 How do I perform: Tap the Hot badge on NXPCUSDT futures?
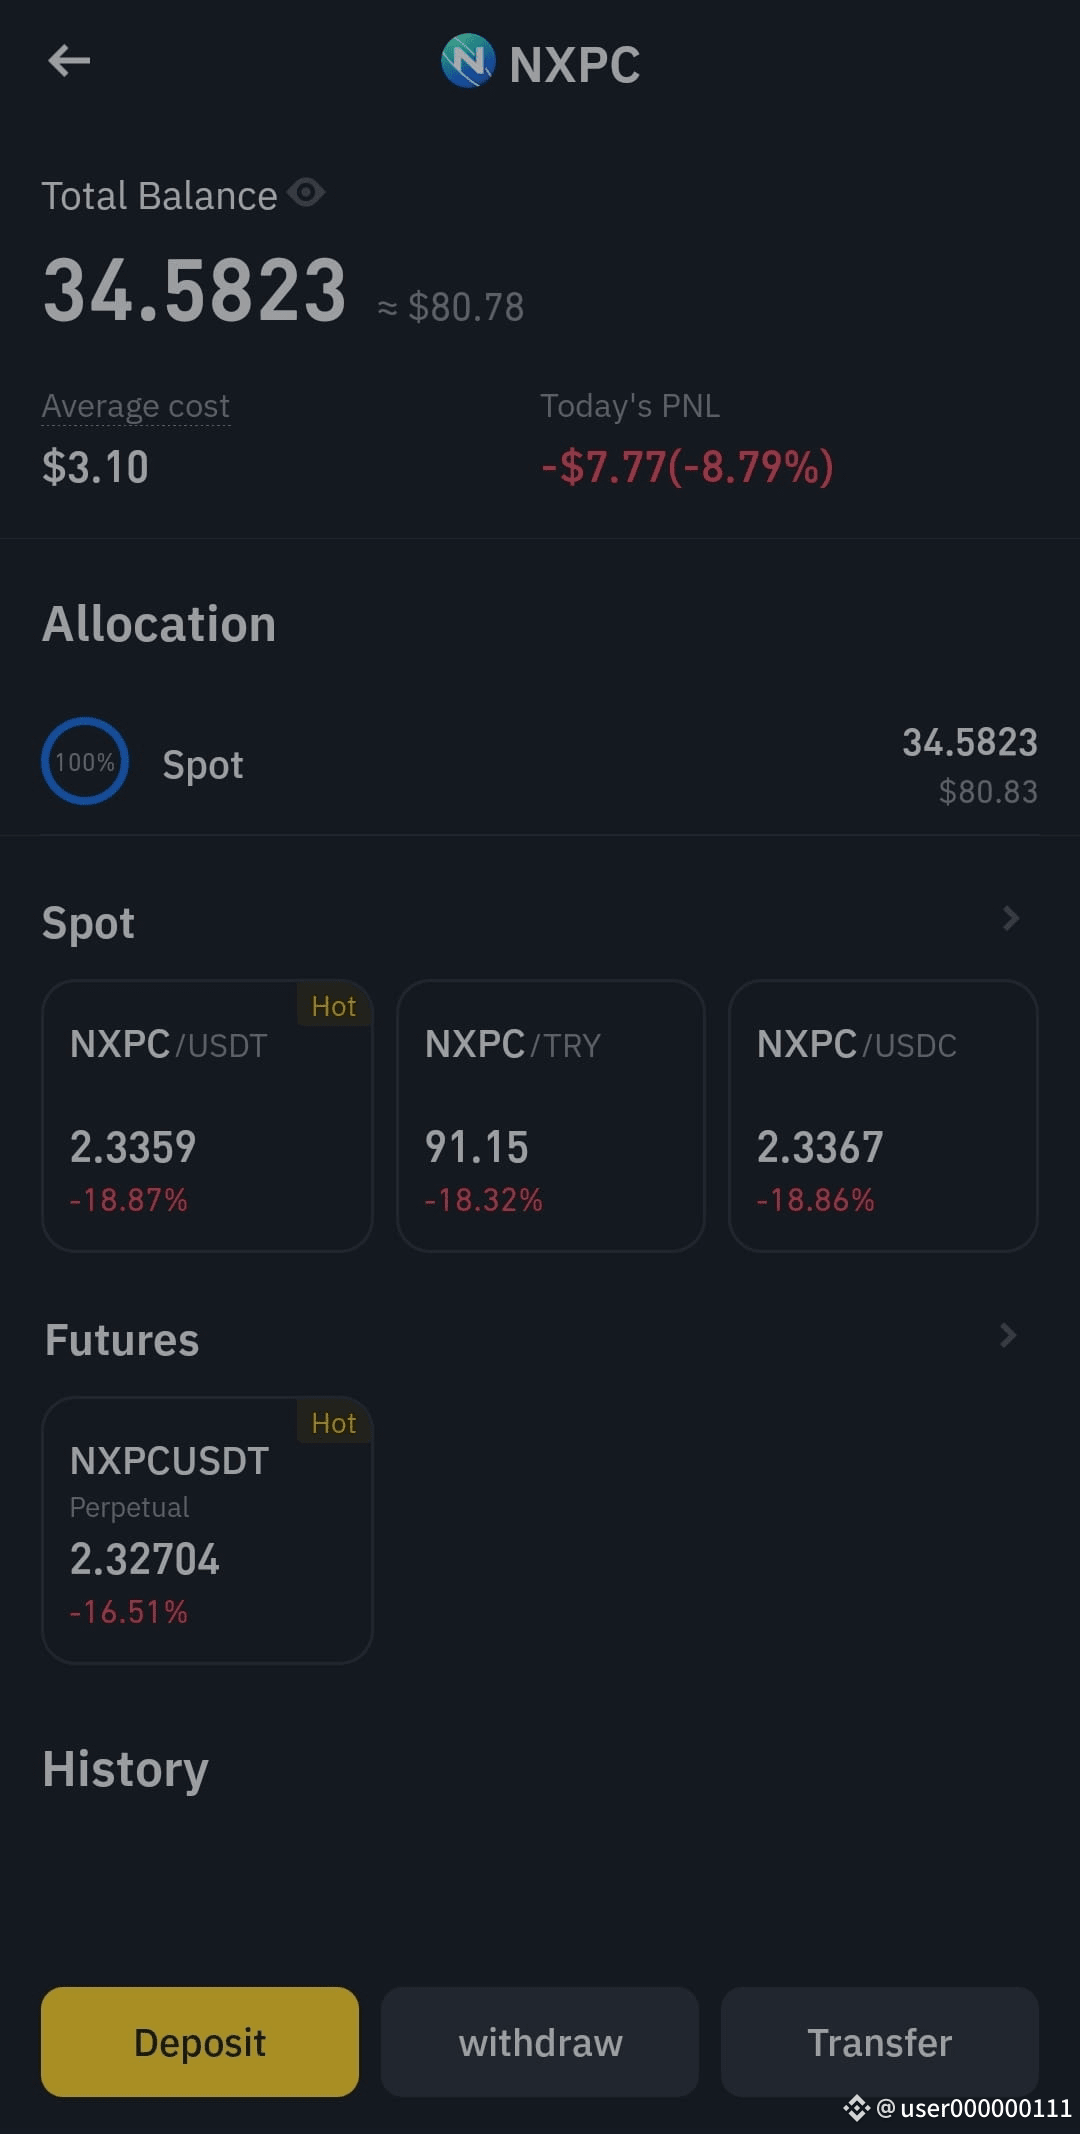point(334,1423)
